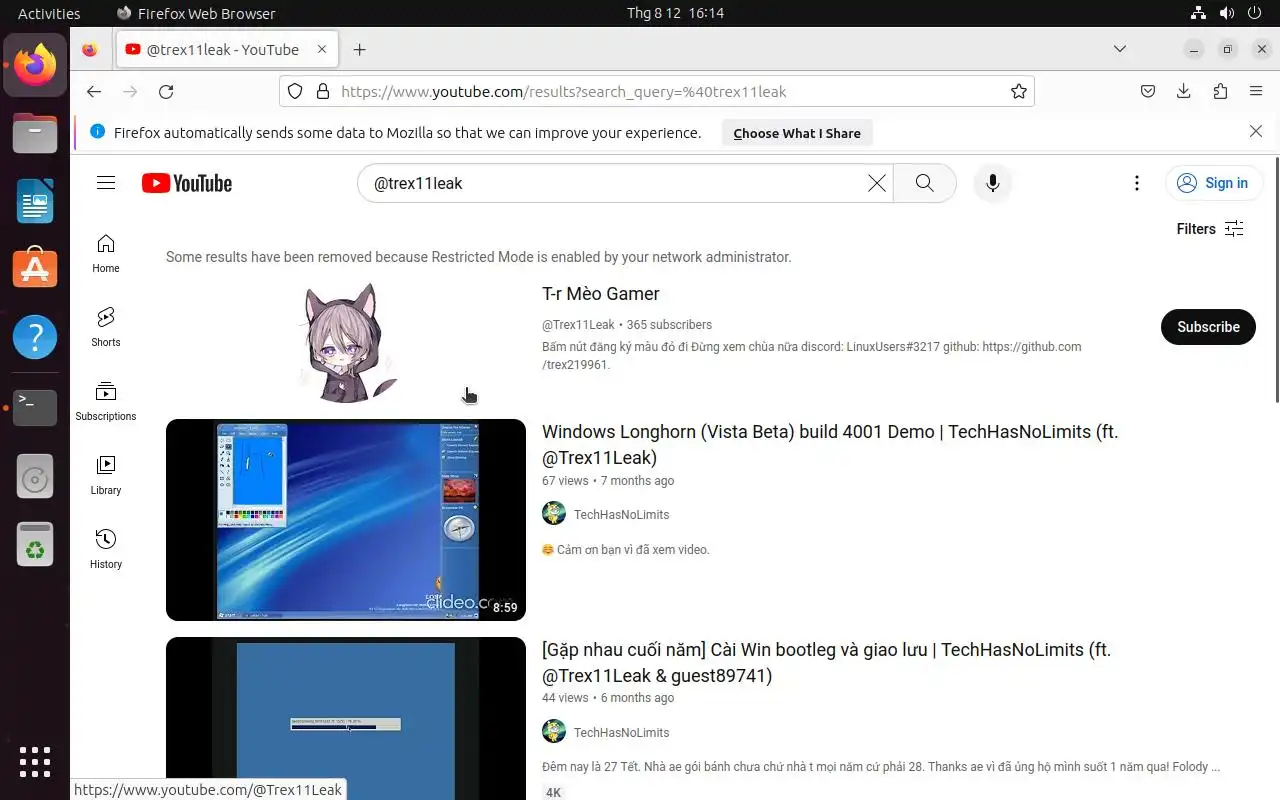The width and height of the screenshot is (1280, 800).
Task: Play the Windows Longhorn video thumbnail
Action: point(346,520)
